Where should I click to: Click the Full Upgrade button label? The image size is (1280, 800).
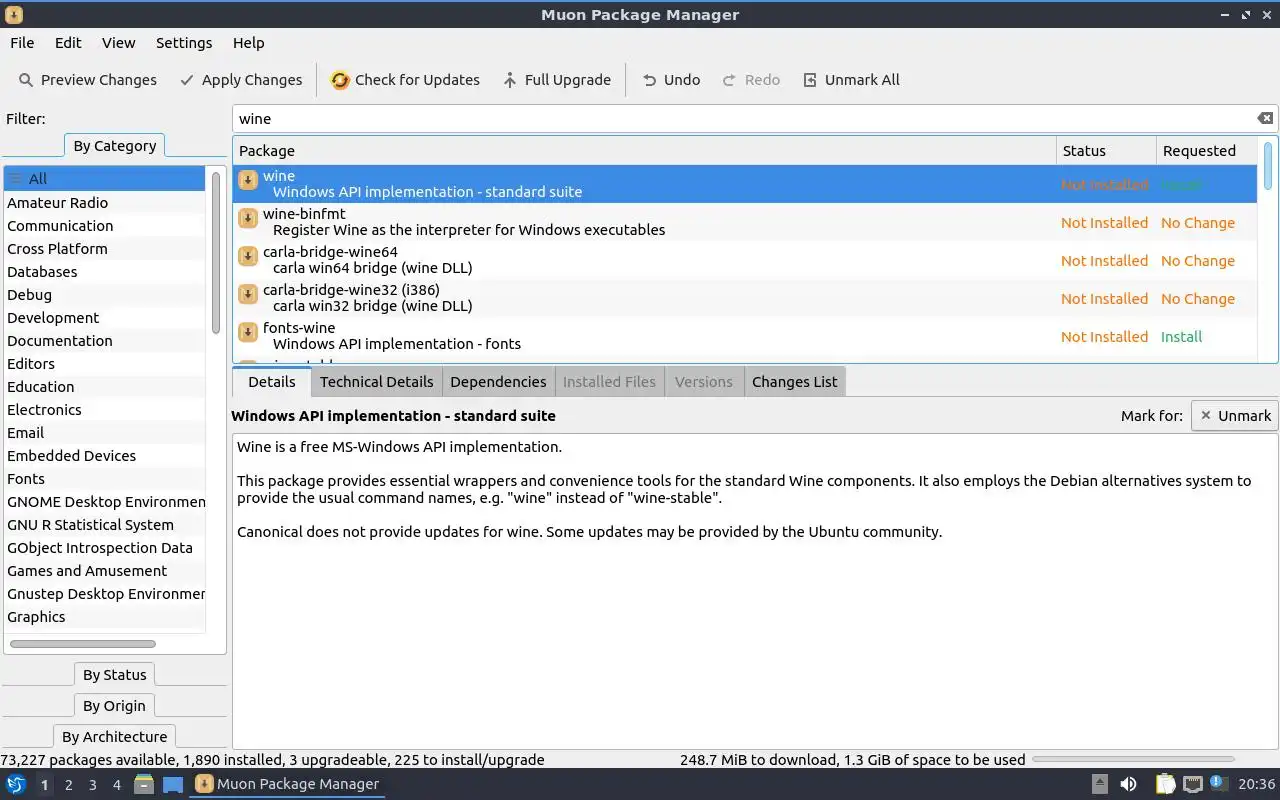(x=567, y=80)
